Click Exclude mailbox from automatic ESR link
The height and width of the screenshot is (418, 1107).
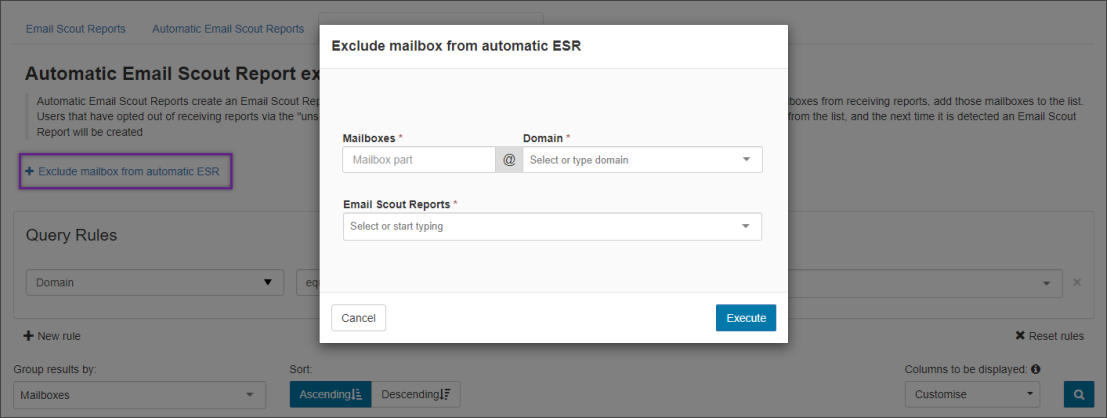click(x=128, y=172)
